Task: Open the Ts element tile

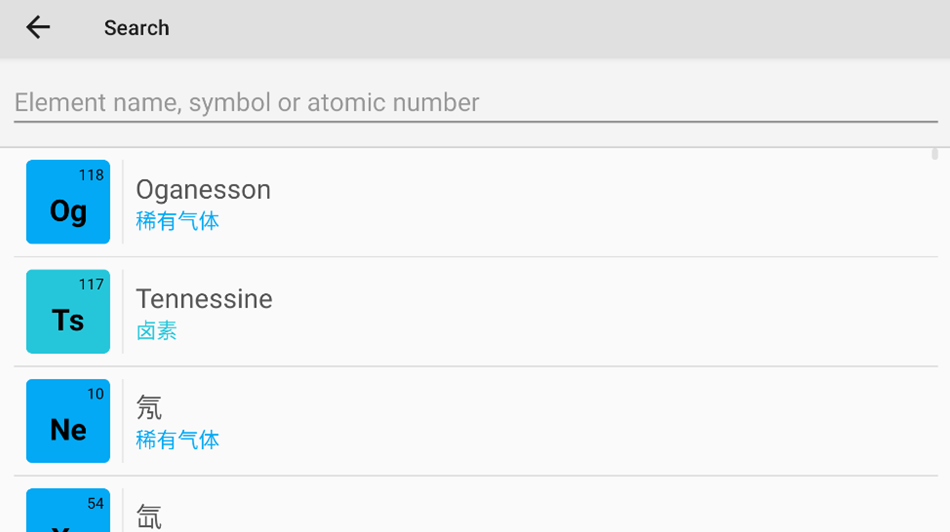Action: coord(68,311)
